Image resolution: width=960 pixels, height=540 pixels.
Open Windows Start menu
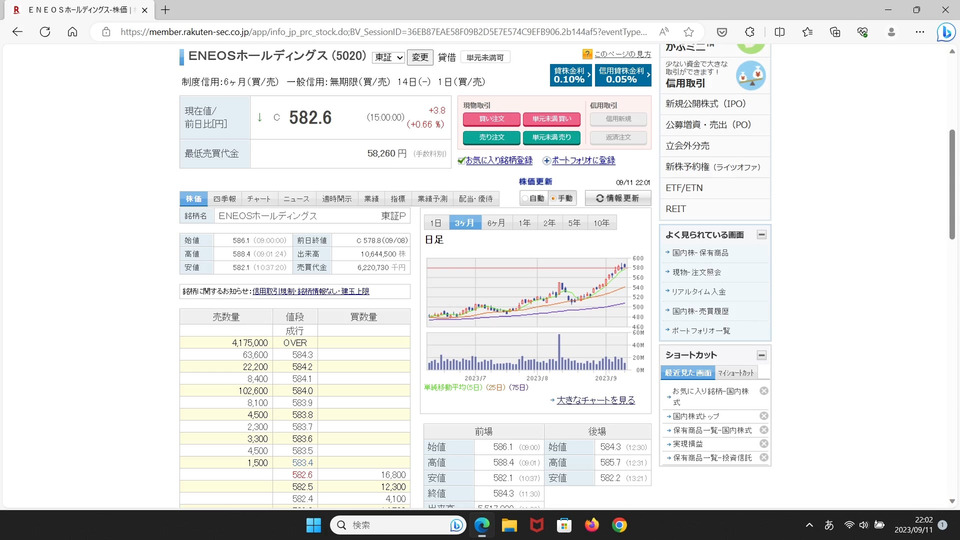pyautogui.click(x=313, y=525)
